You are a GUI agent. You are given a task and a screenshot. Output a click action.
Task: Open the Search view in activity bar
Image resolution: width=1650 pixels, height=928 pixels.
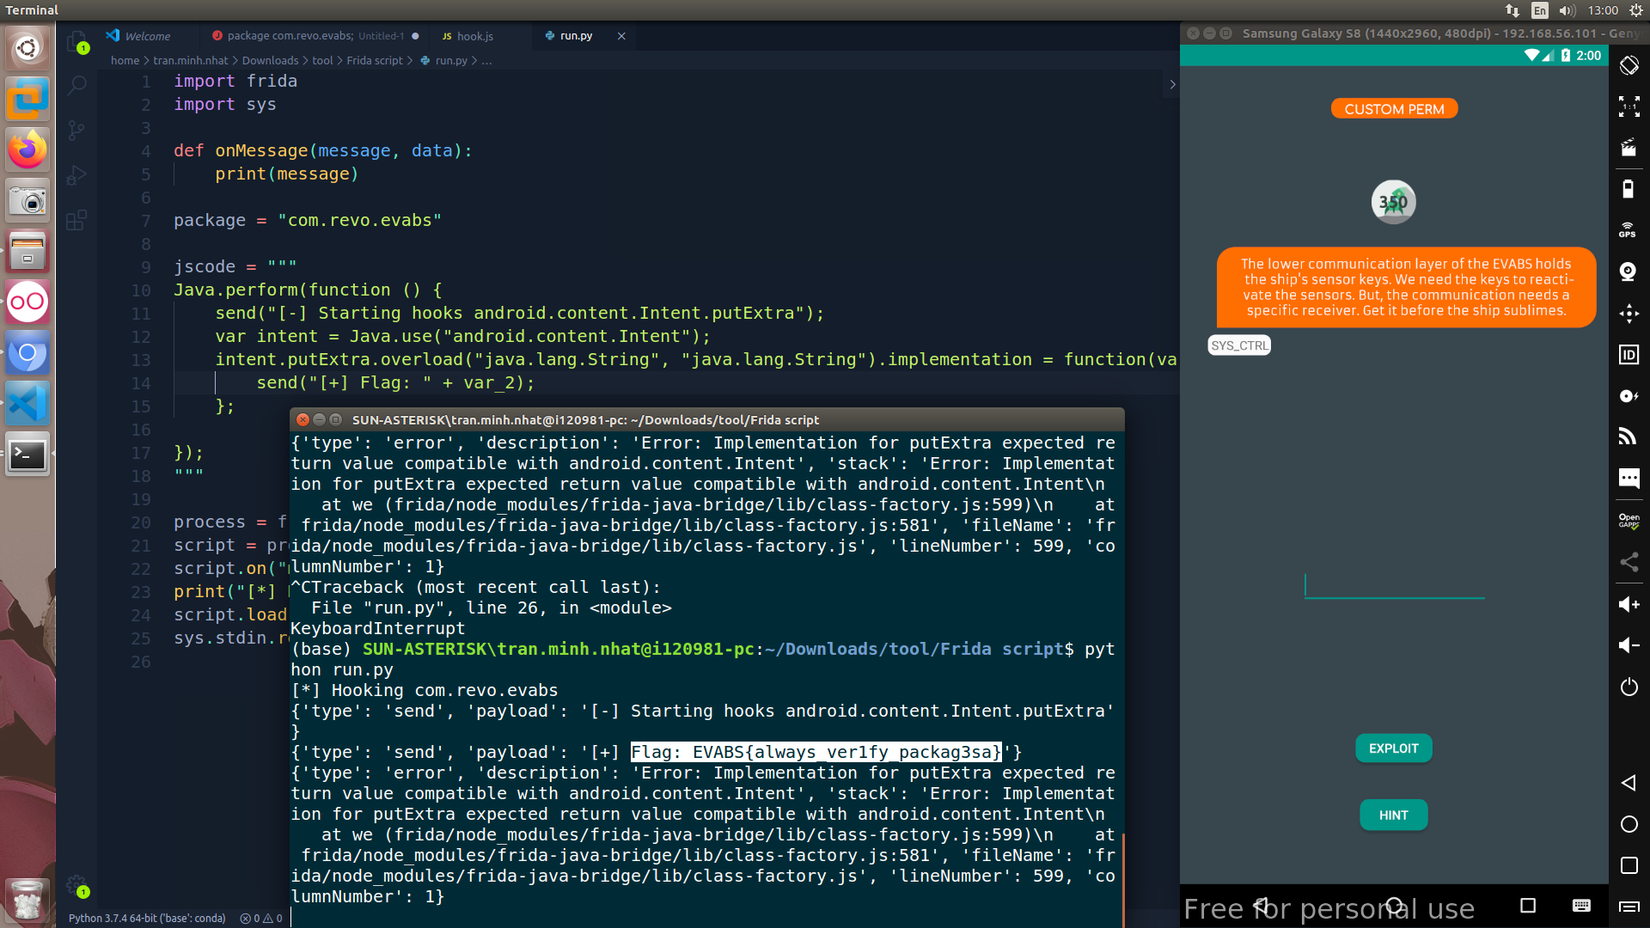point(77,86)
